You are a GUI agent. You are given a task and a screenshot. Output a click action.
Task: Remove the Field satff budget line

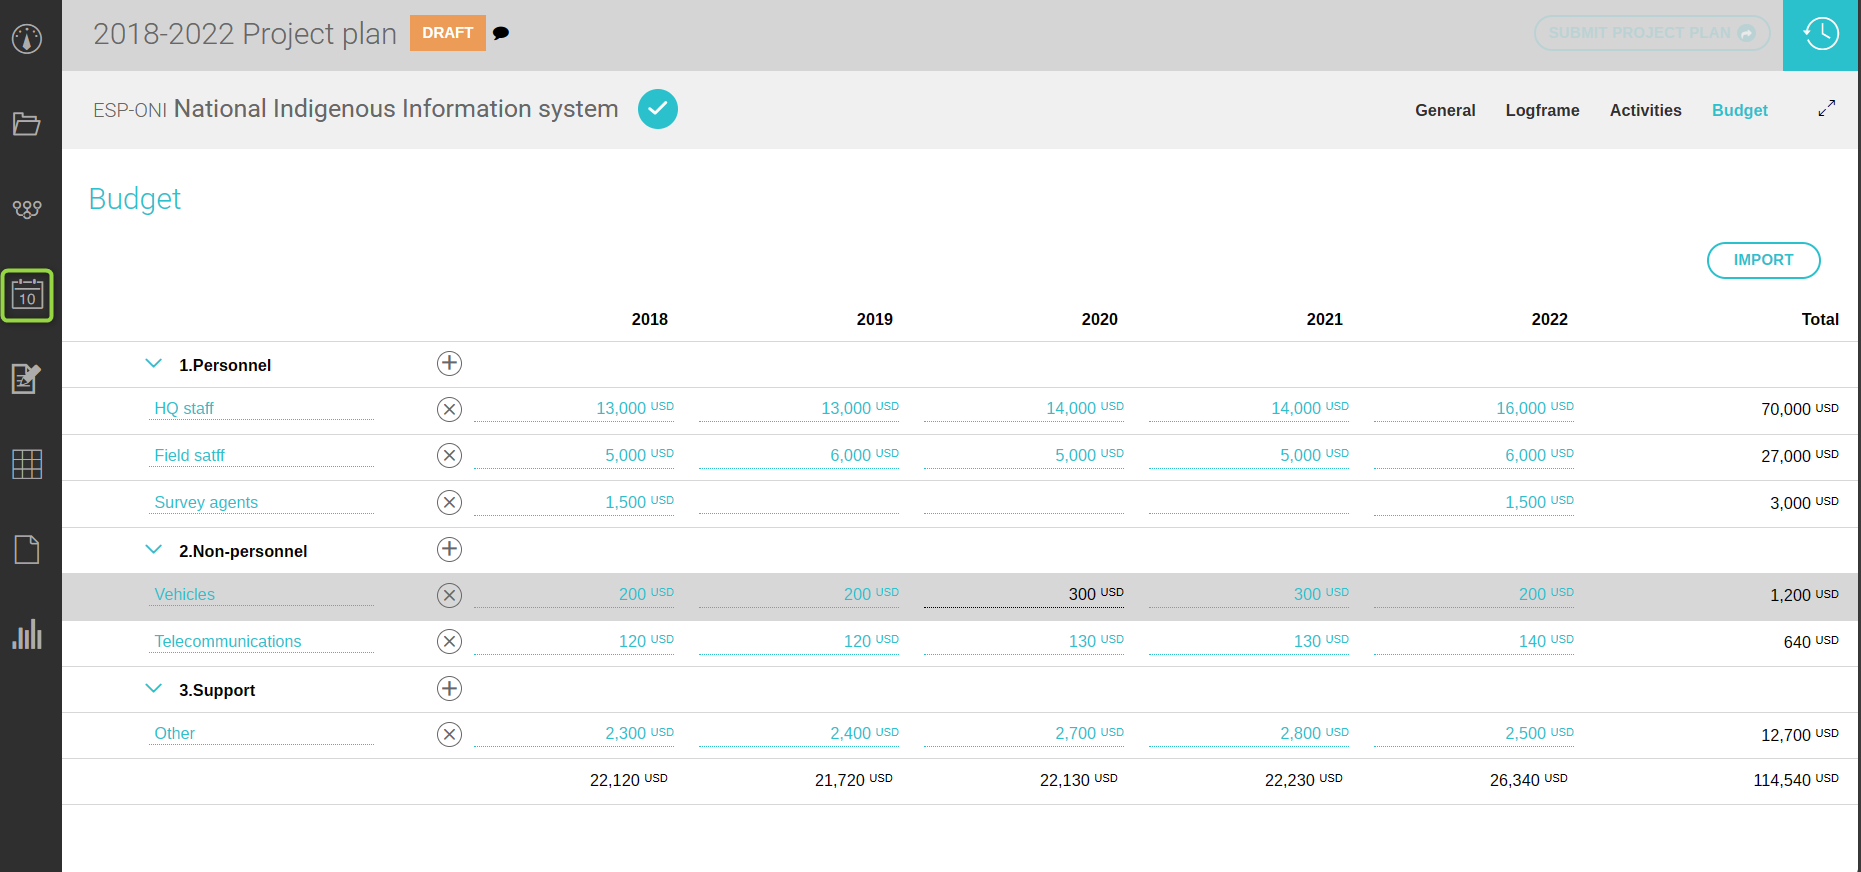tap(450, 456)
